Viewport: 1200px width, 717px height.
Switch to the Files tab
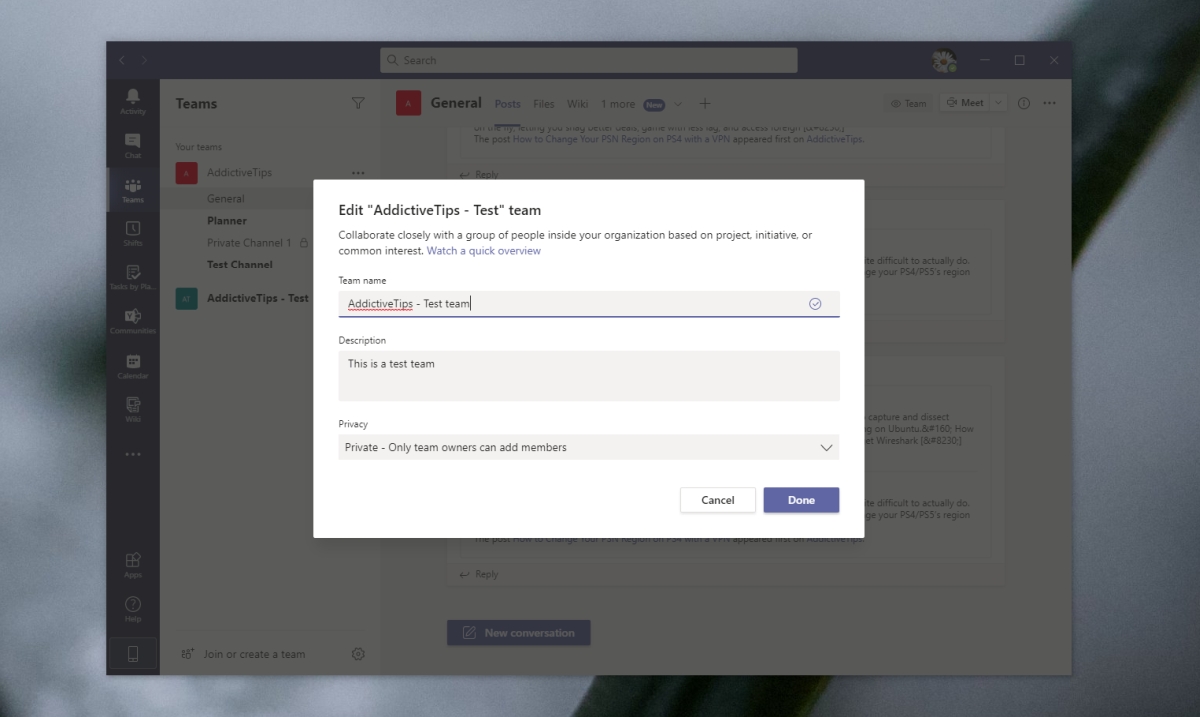[544, 104]
